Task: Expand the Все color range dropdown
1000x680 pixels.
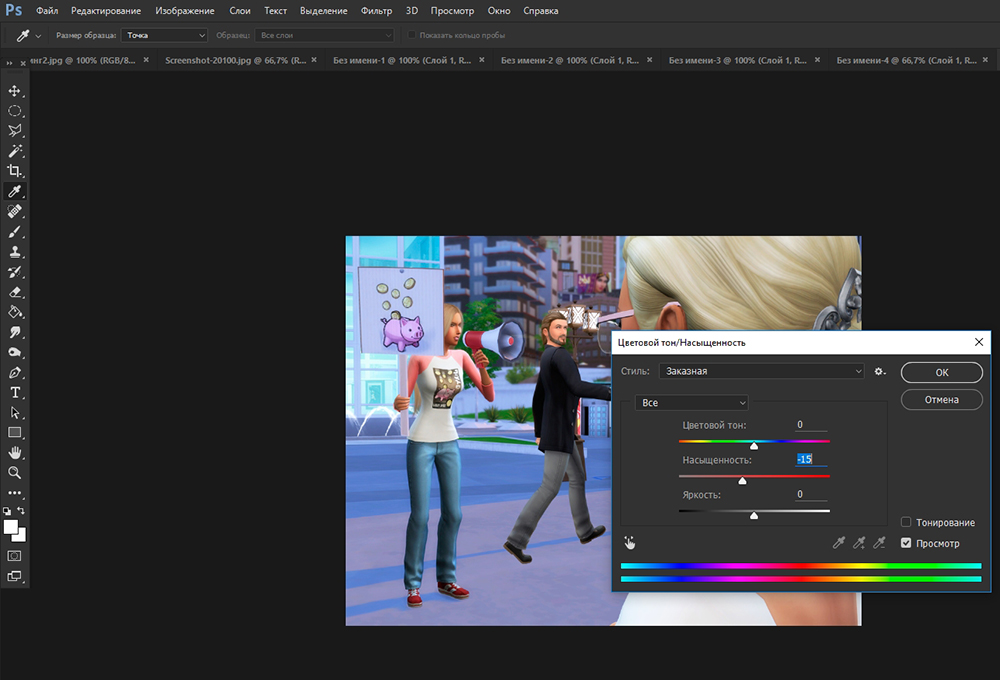Action: click(691, 403)
